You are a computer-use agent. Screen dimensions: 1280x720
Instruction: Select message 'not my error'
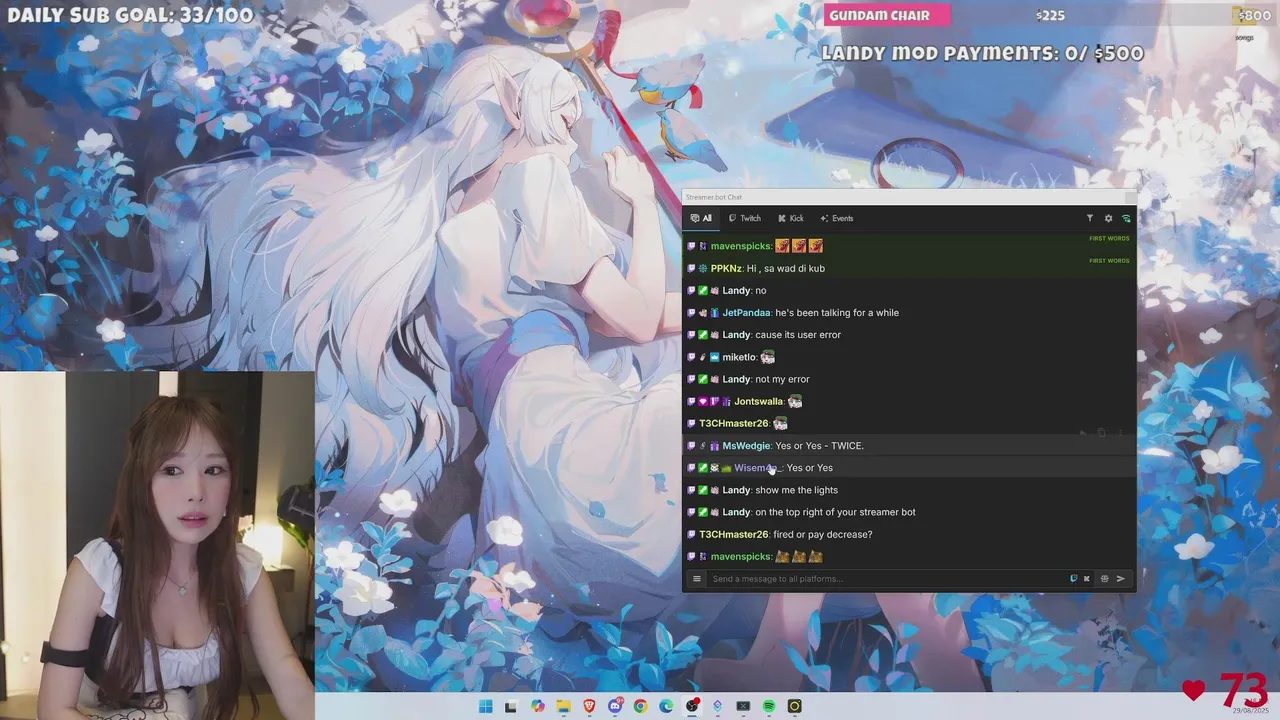[x=782, y=379]
